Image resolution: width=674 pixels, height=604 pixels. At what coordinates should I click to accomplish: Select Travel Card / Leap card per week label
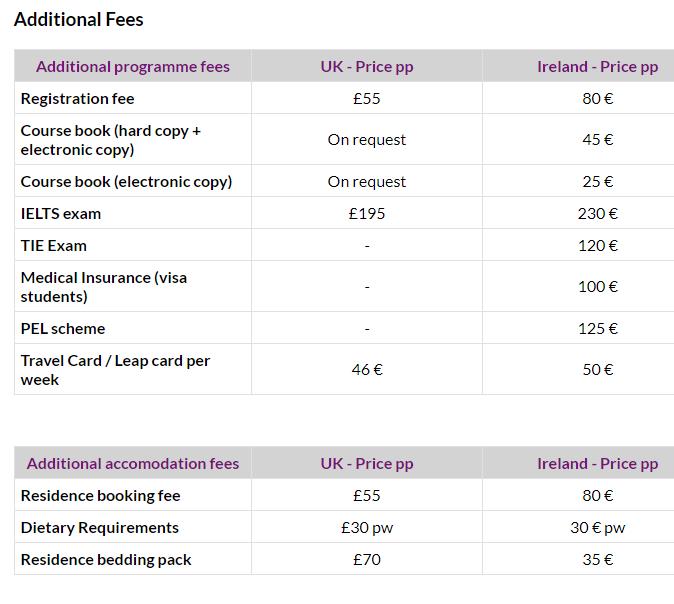click(115, 370)
